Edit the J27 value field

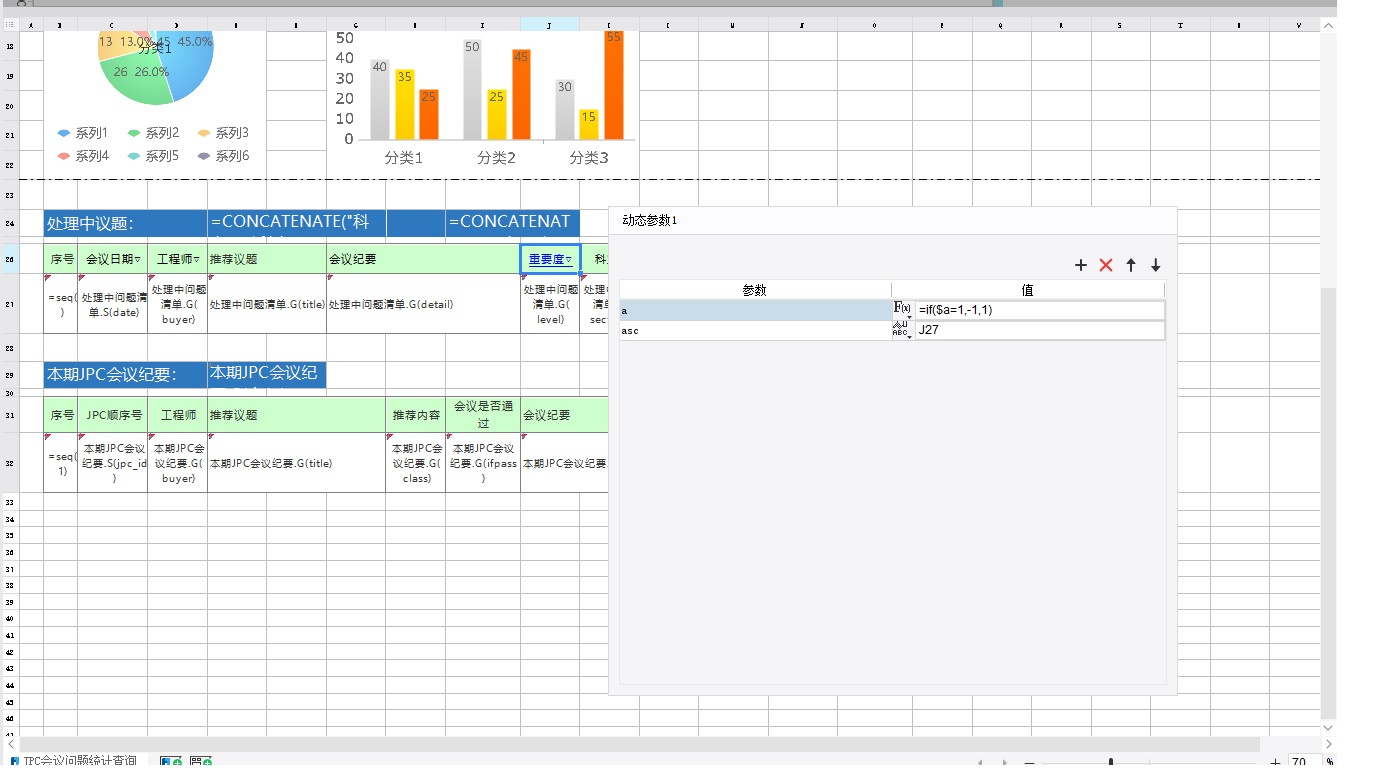click(1039, 330)
